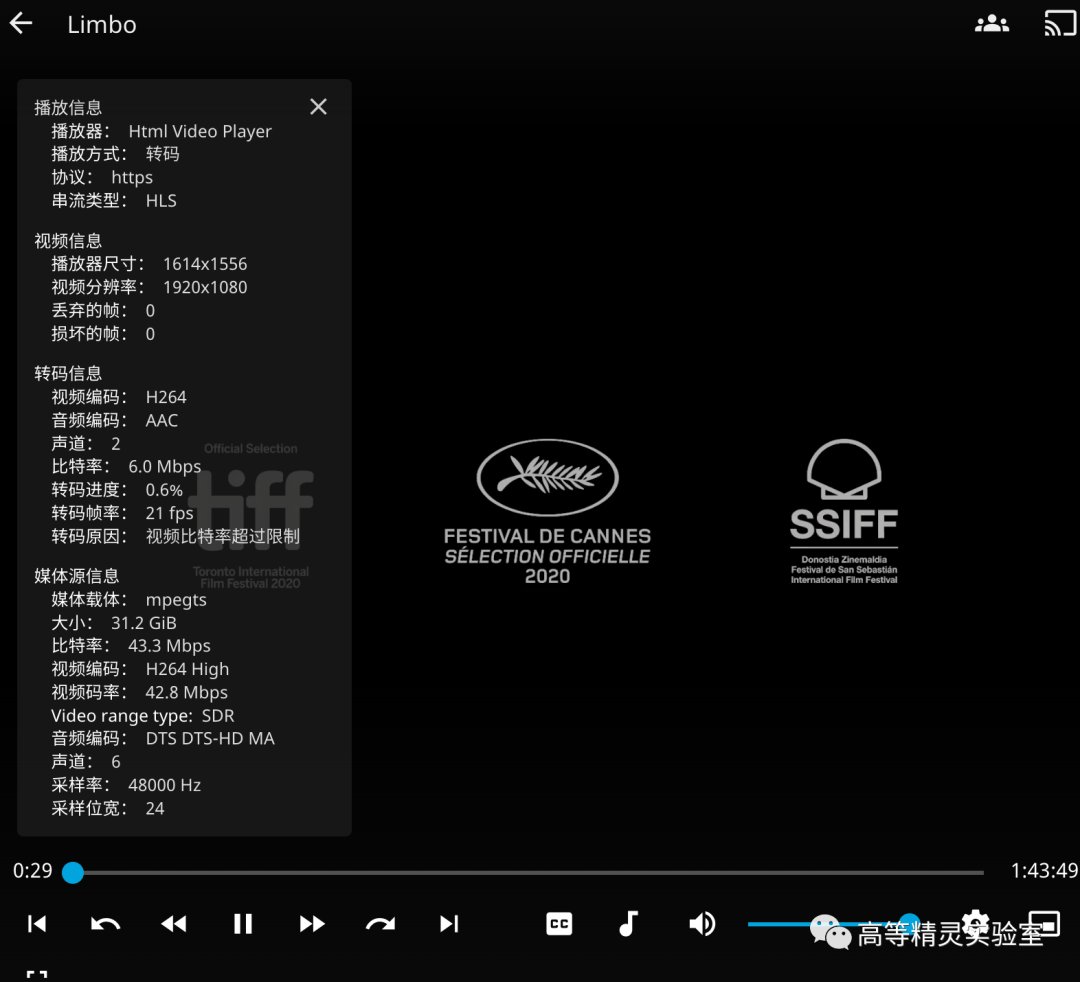The image size is (1080, 982).
Task: Mute the volume speaker icon
Action: [x=702, y=923]
